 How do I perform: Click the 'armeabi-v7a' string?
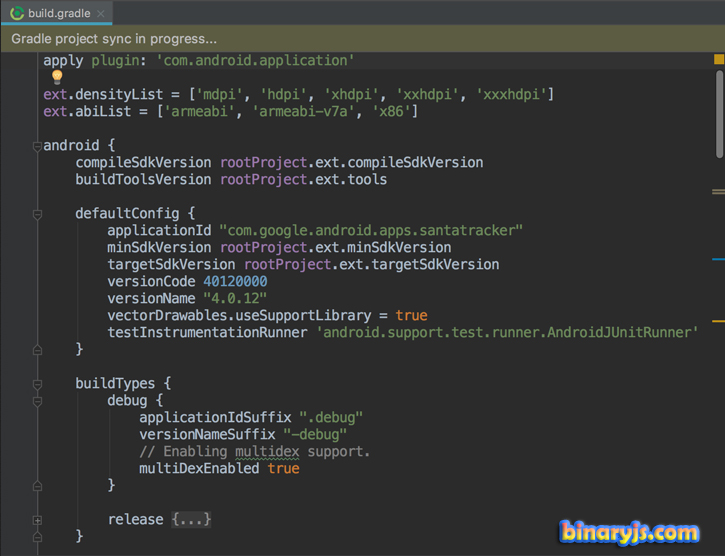click(x=303, y=111)
